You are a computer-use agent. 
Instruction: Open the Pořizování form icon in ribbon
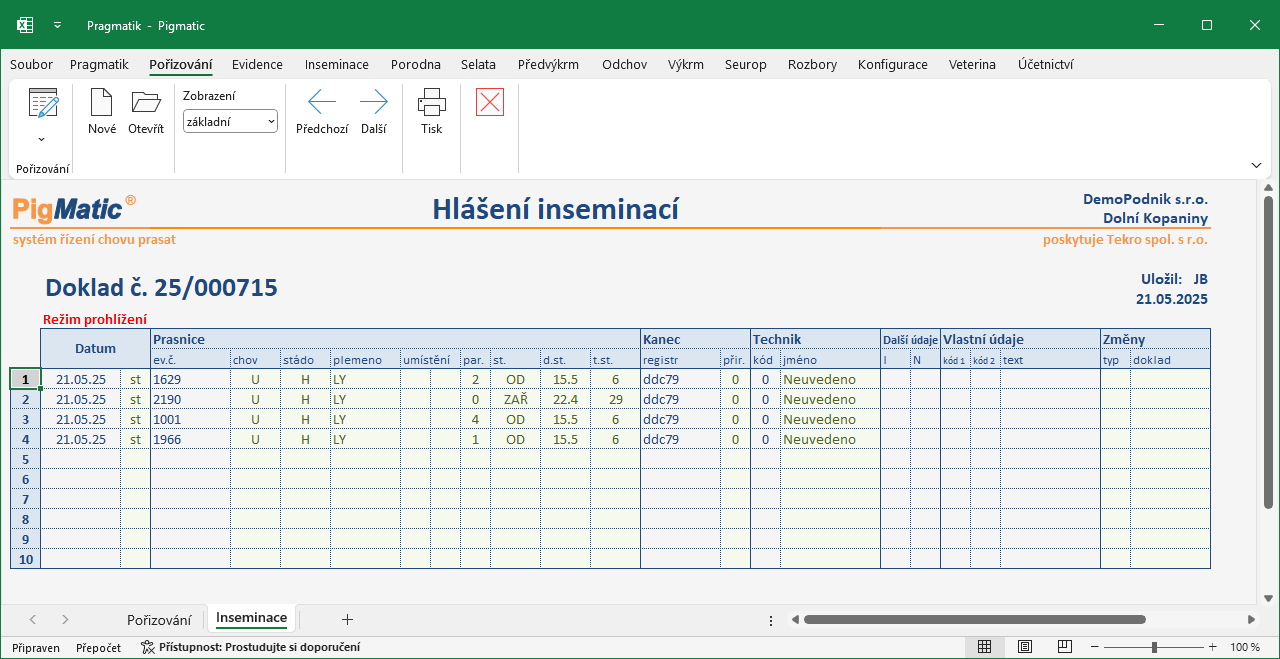(43, 104)
